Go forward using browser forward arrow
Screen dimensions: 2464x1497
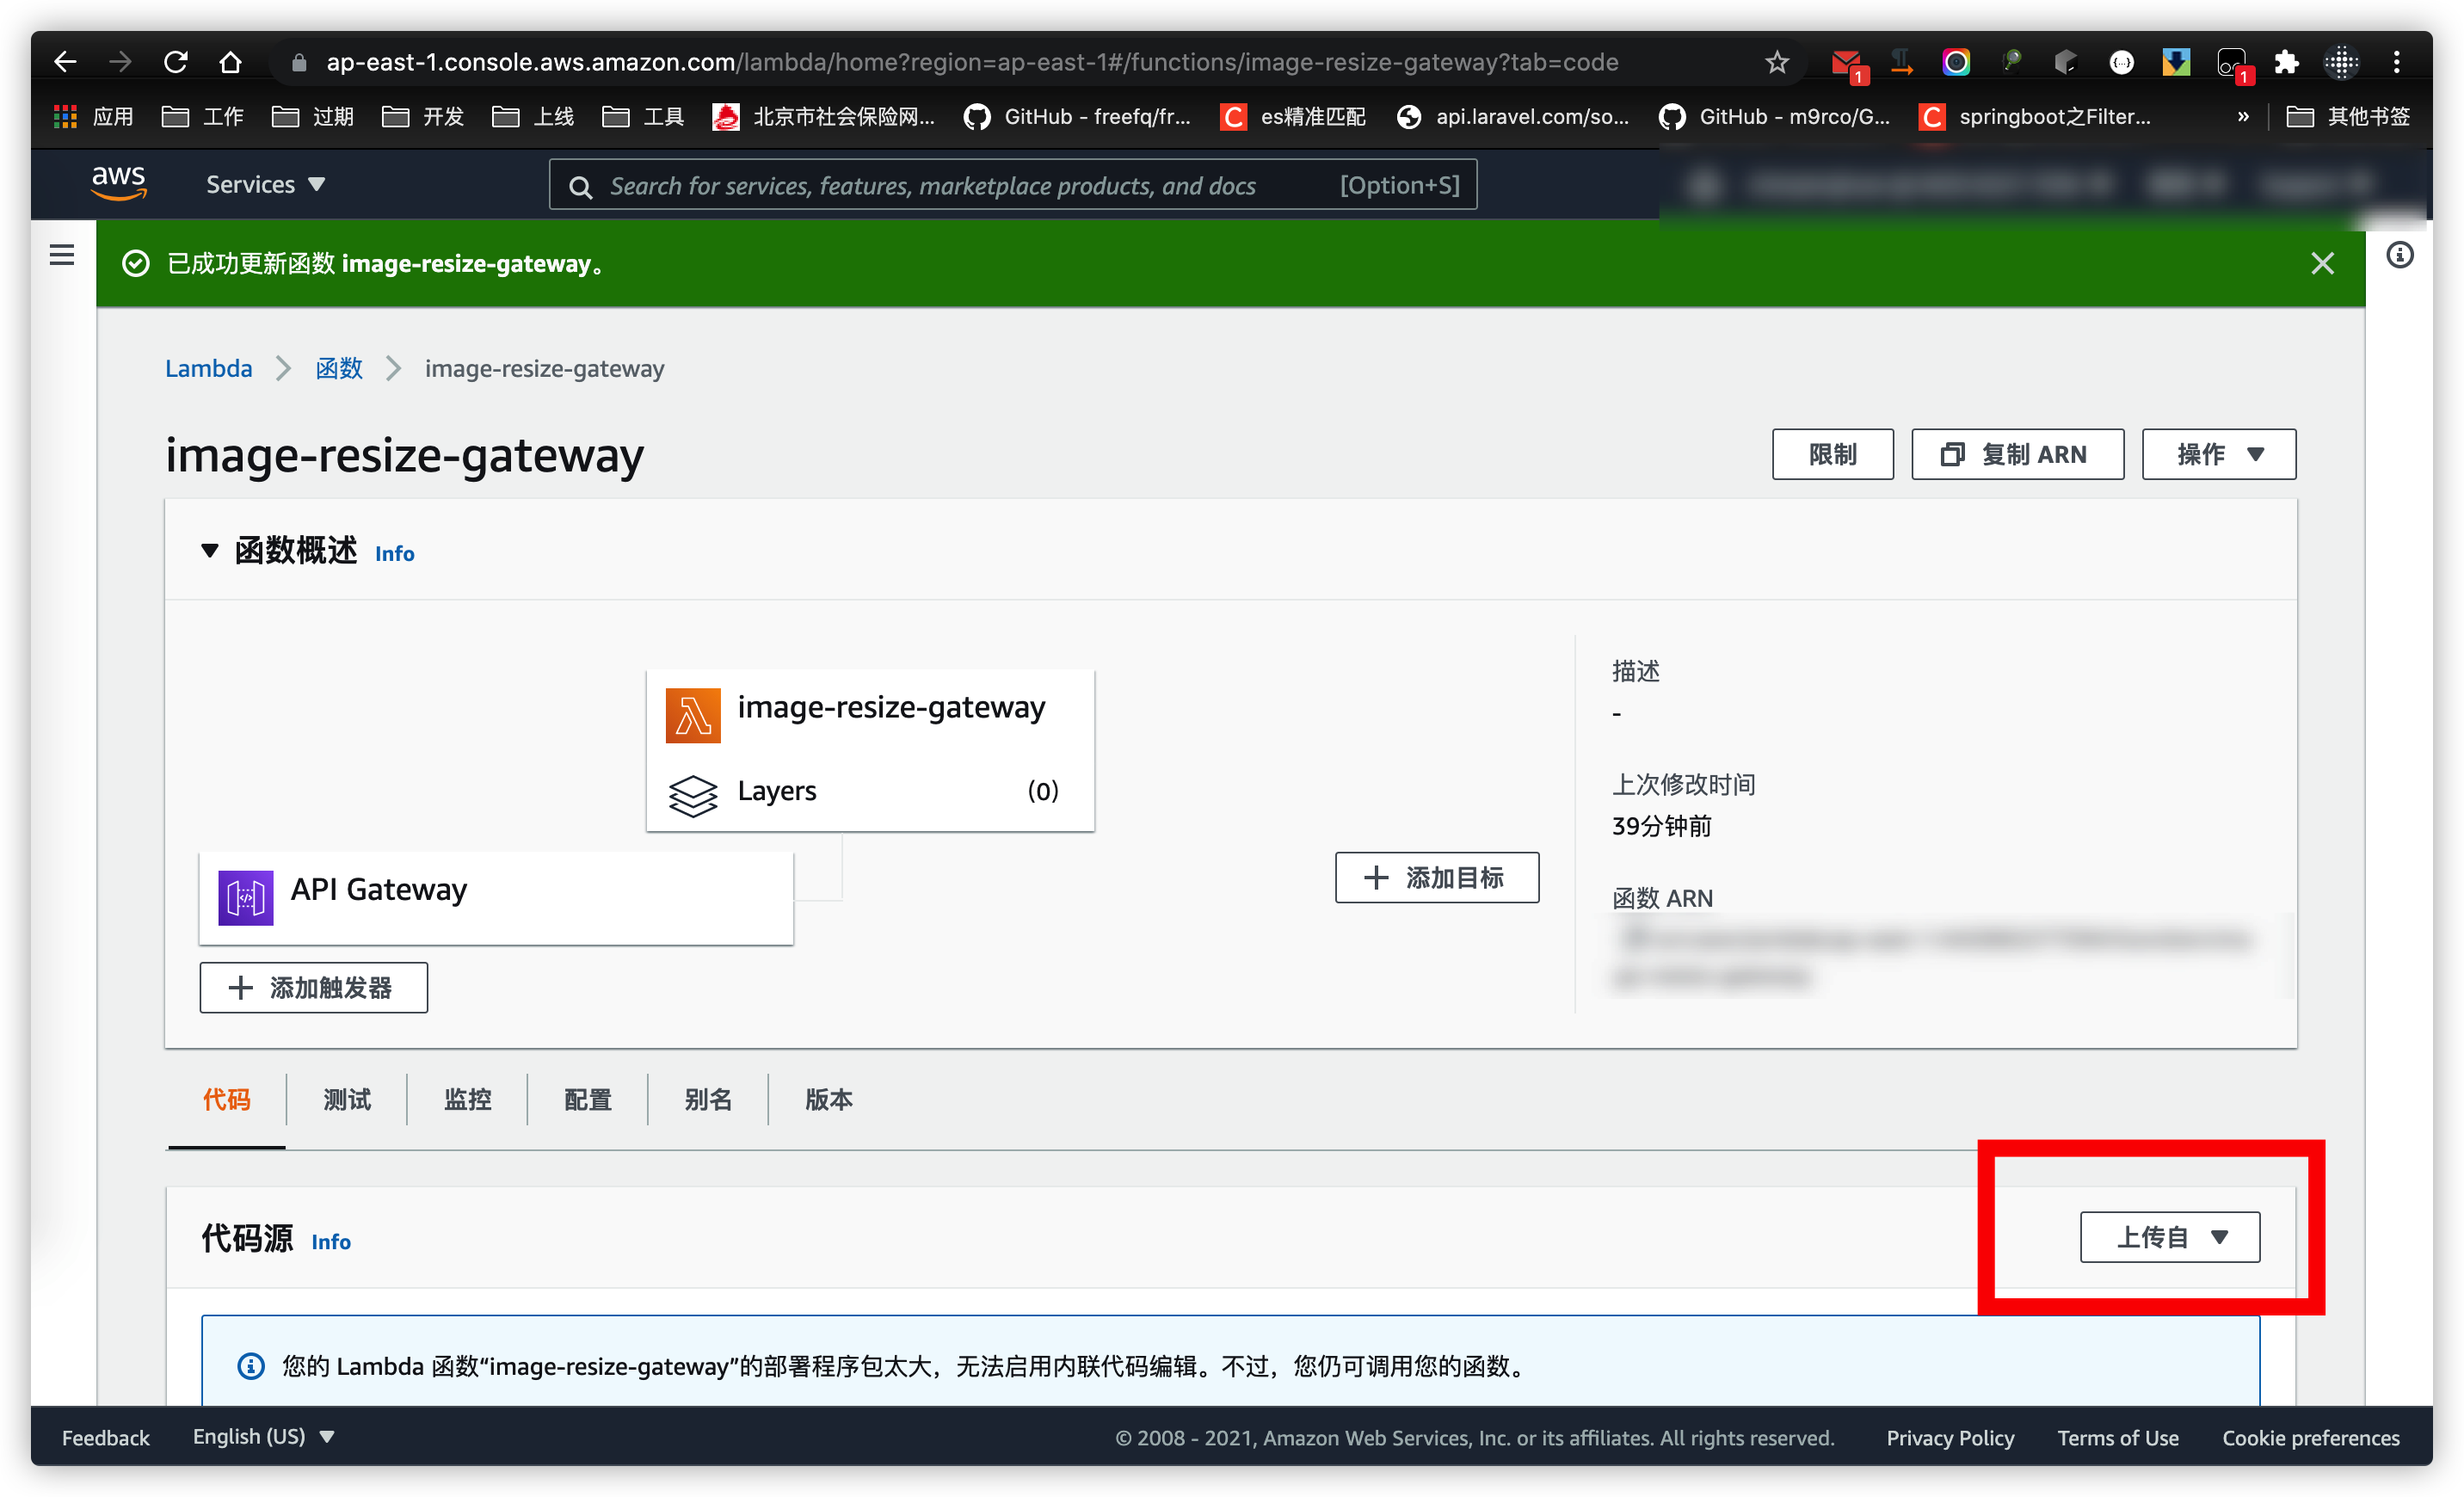(120, 62)
